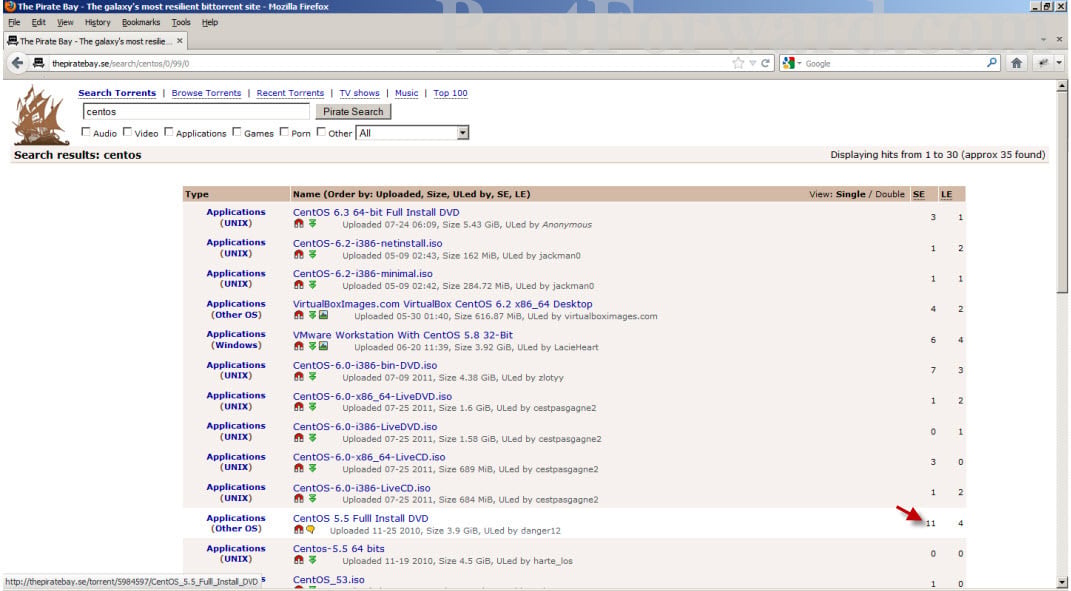
Task: Click page scrollbar down arrow
Action: point(1061,583)
